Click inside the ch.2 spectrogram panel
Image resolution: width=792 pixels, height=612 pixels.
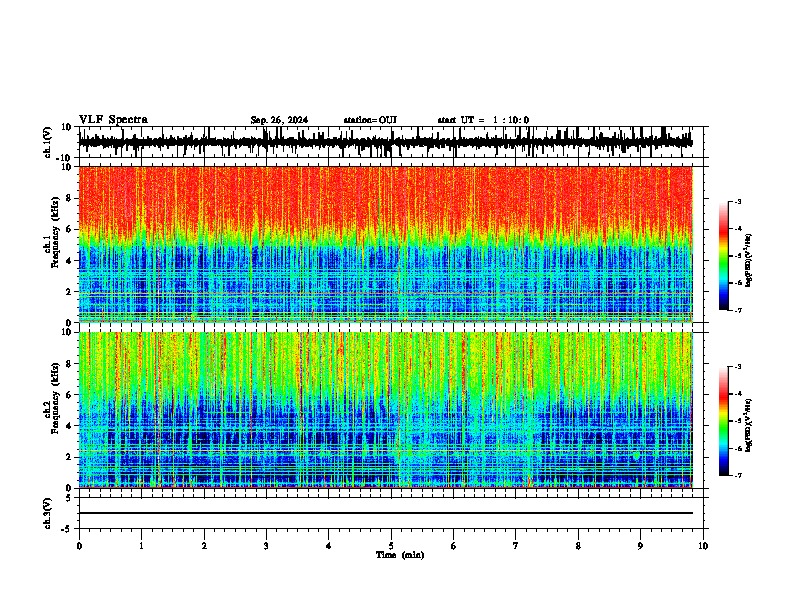point(385,410)
